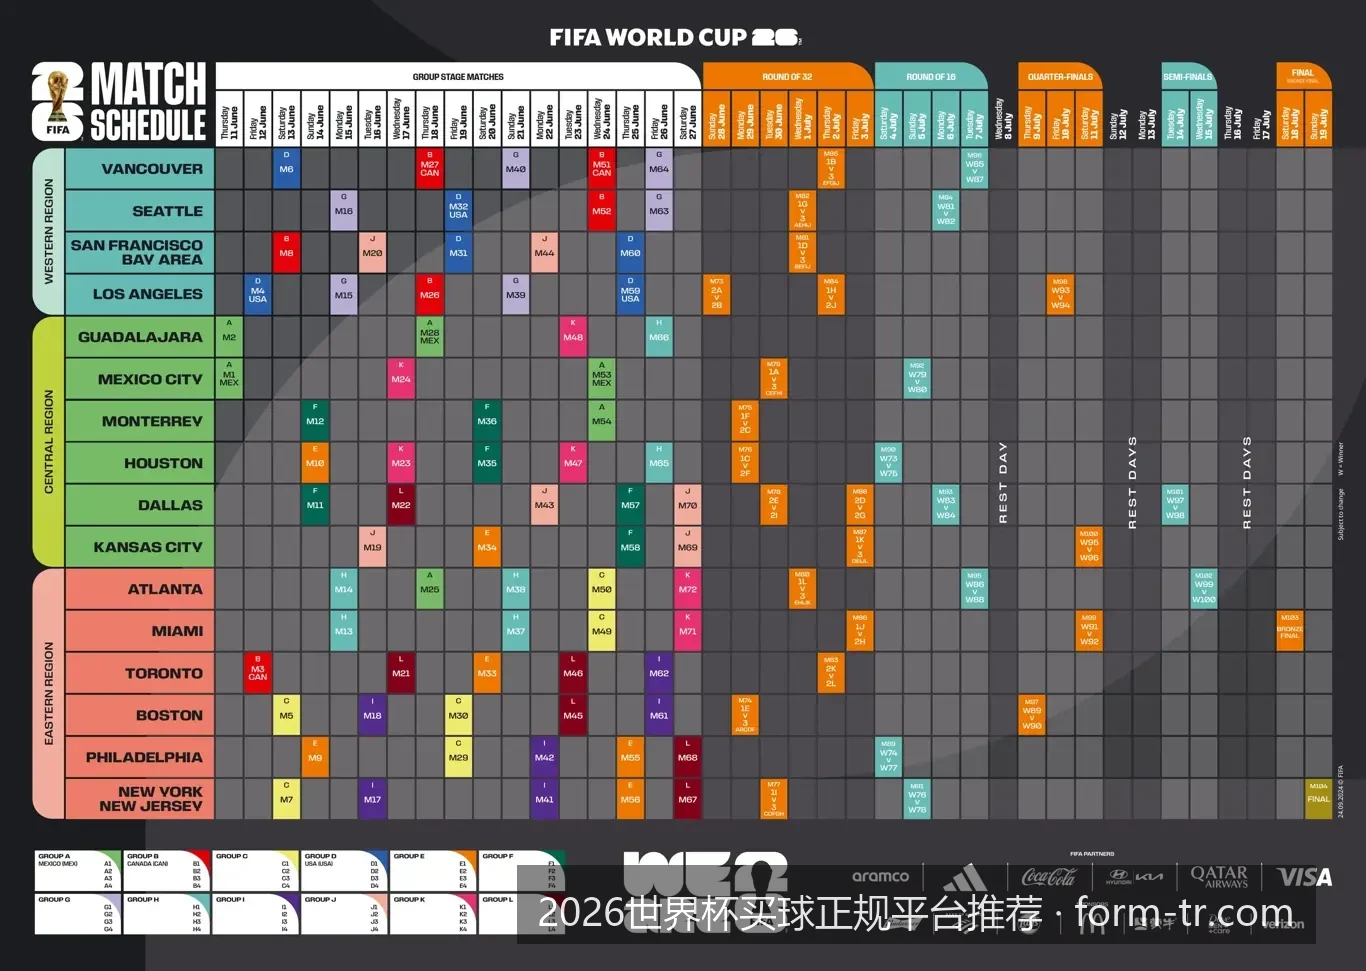Click the Wednesday 8 July date column header
Screen dimensions: 1366x971
1003,120
